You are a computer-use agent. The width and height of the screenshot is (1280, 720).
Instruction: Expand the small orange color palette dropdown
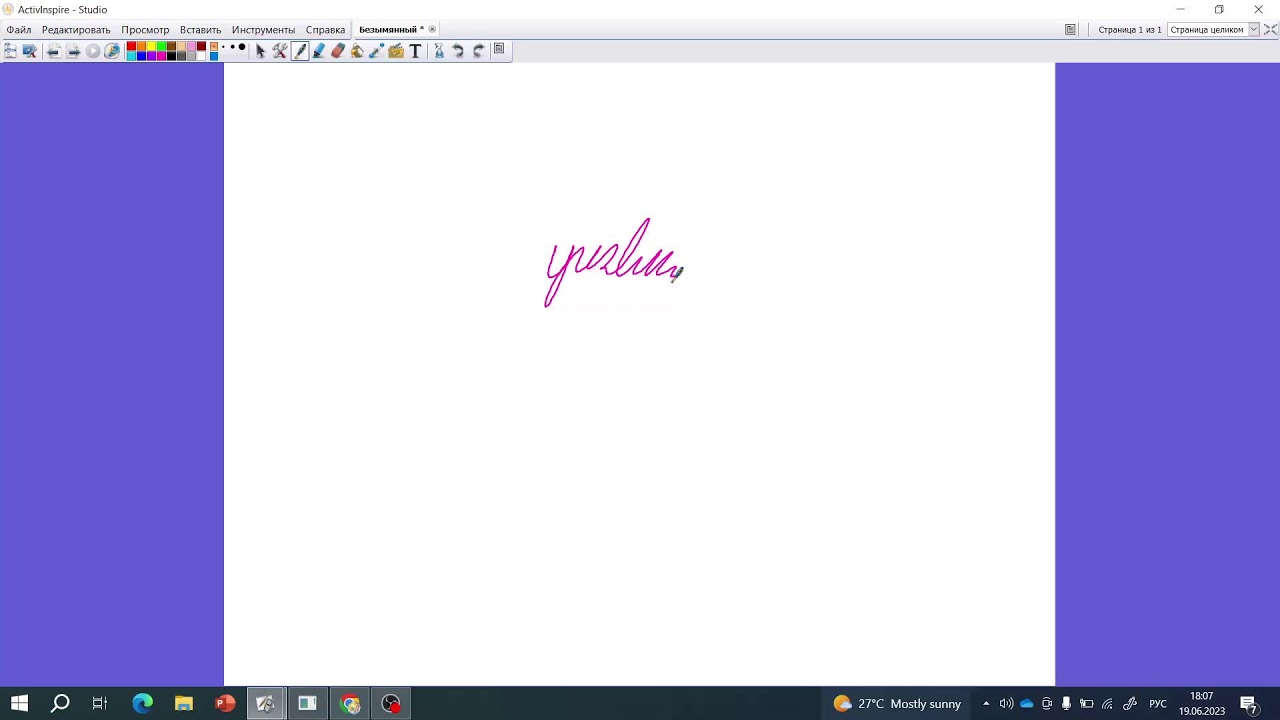pos(214,46)
